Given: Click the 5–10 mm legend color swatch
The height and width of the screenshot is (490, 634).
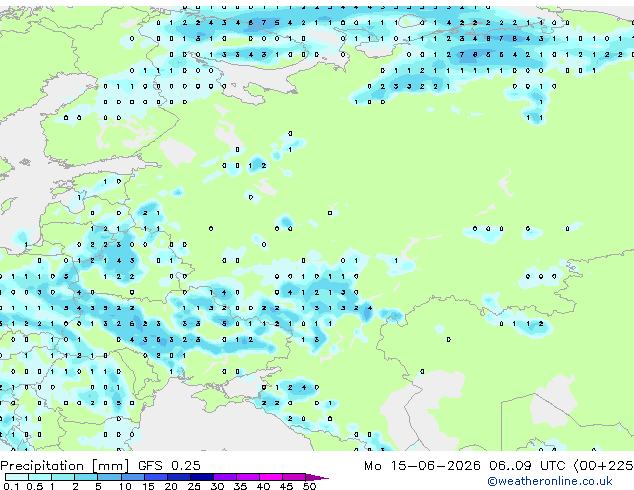Looking at the screenshot, I should coord(110,477).
